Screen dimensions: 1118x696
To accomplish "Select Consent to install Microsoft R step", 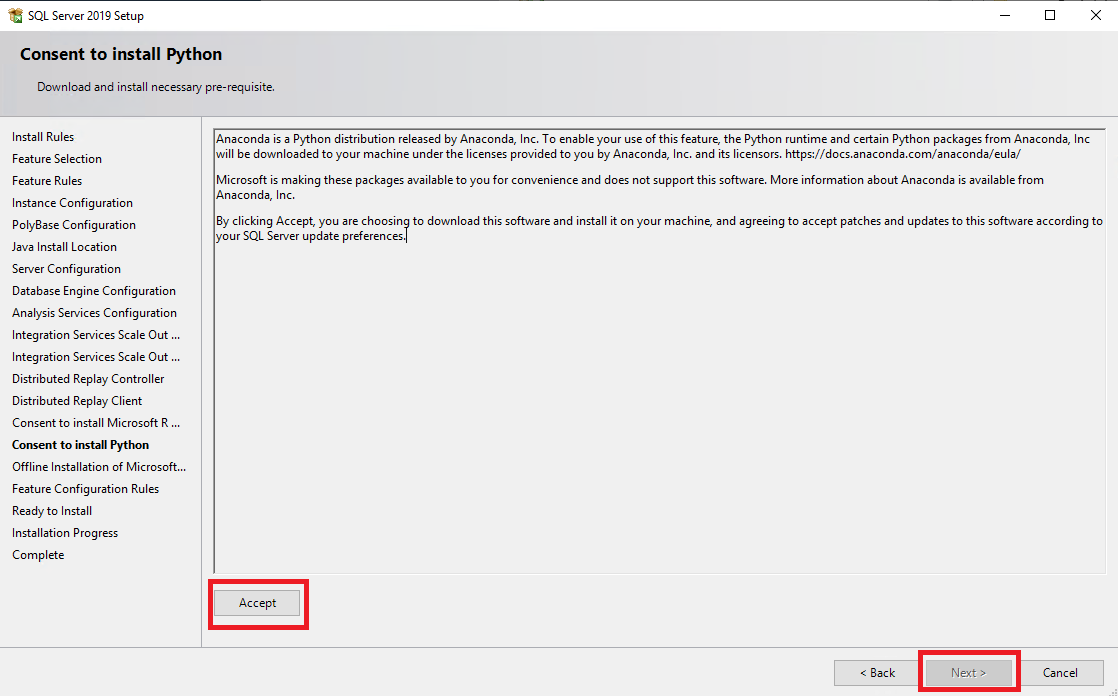I will pos(96,424).
